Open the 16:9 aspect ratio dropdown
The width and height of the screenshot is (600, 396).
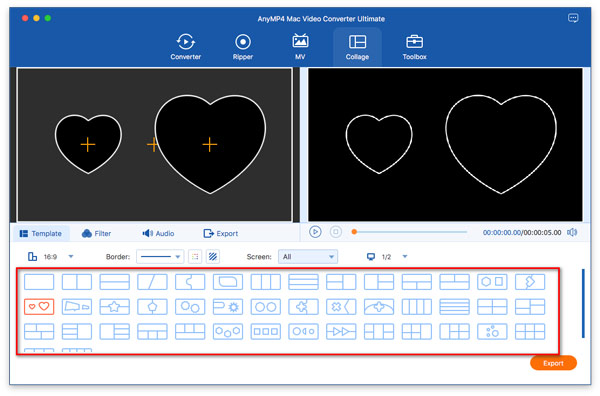pyautogui.click(x=71, y=256)
